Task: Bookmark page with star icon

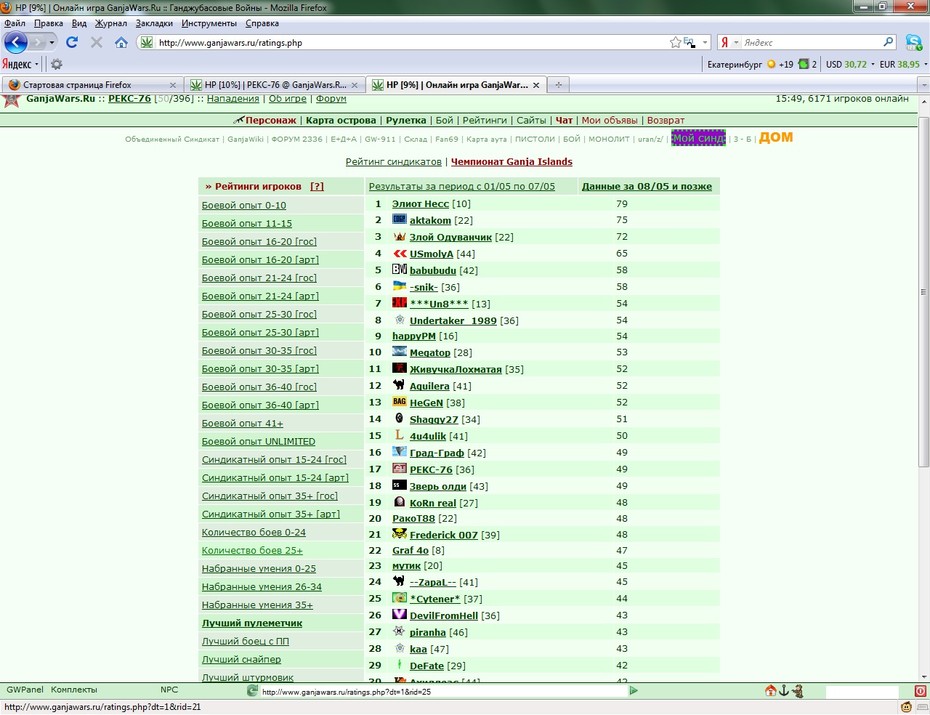Action: click(675, 43)
